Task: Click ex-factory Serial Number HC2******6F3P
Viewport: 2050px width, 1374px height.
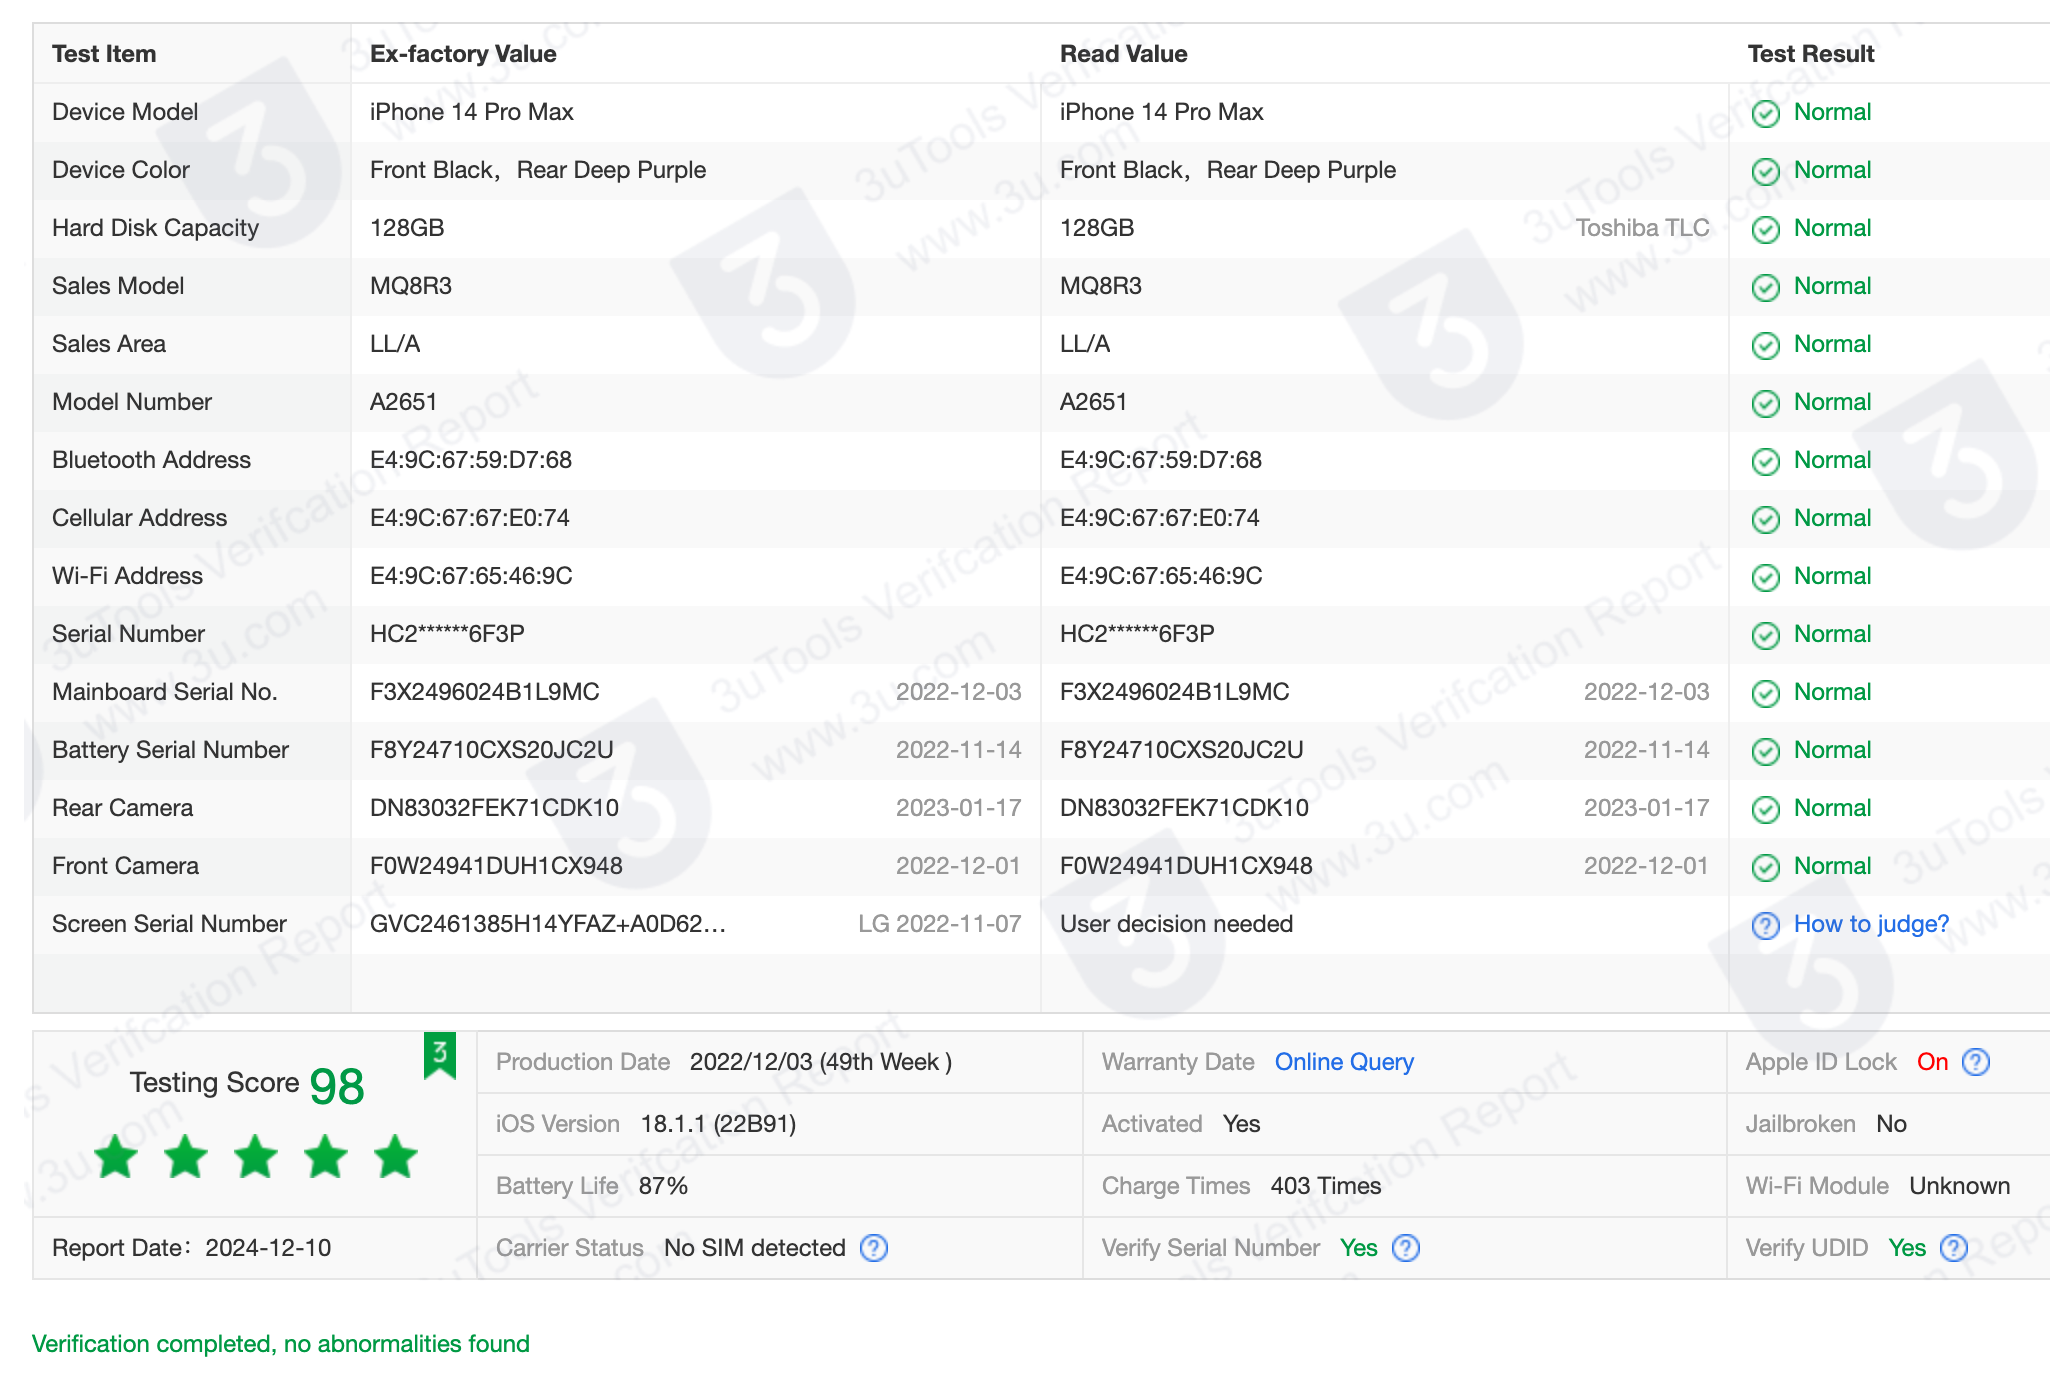Action: coord(447,634)
